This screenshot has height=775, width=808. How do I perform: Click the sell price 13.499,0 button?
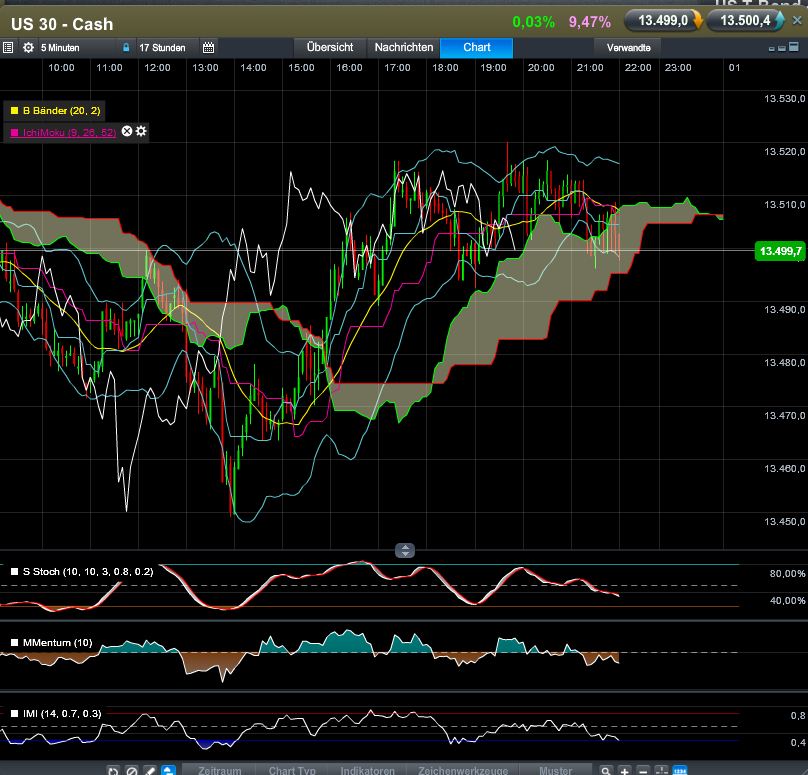[x=663, y=21]
